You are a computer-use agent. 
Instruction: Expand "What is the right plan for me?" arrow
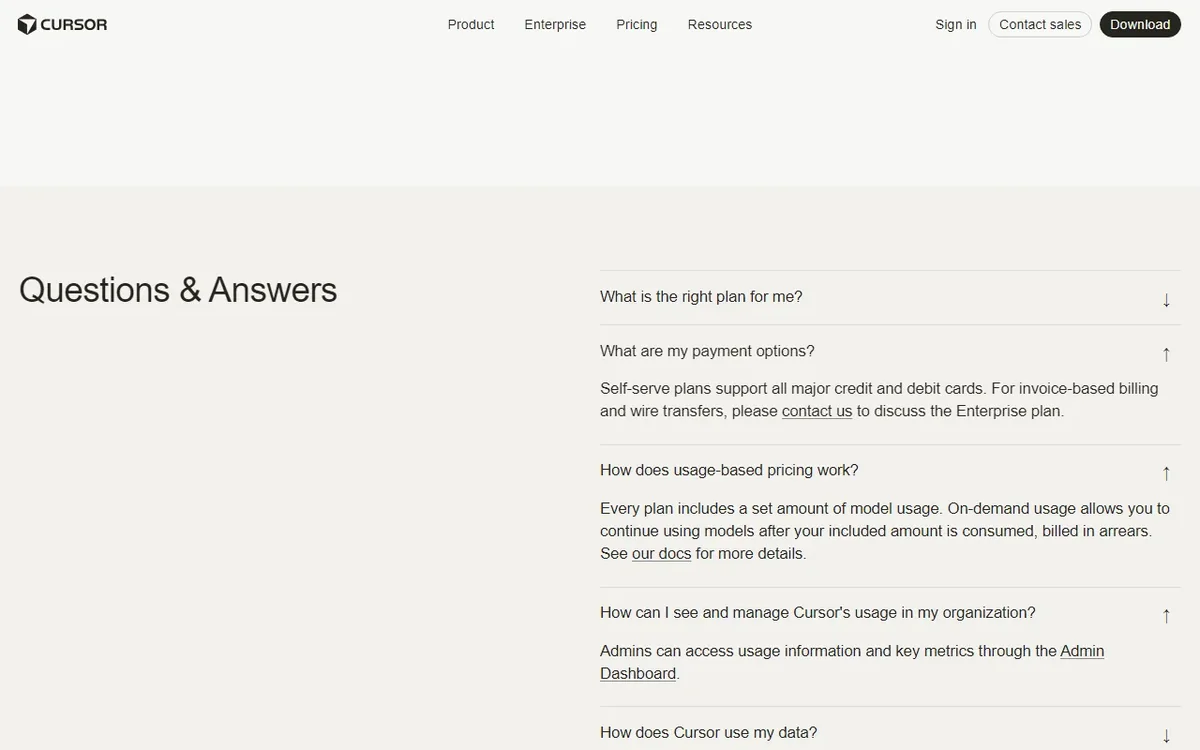(1166, 299)
